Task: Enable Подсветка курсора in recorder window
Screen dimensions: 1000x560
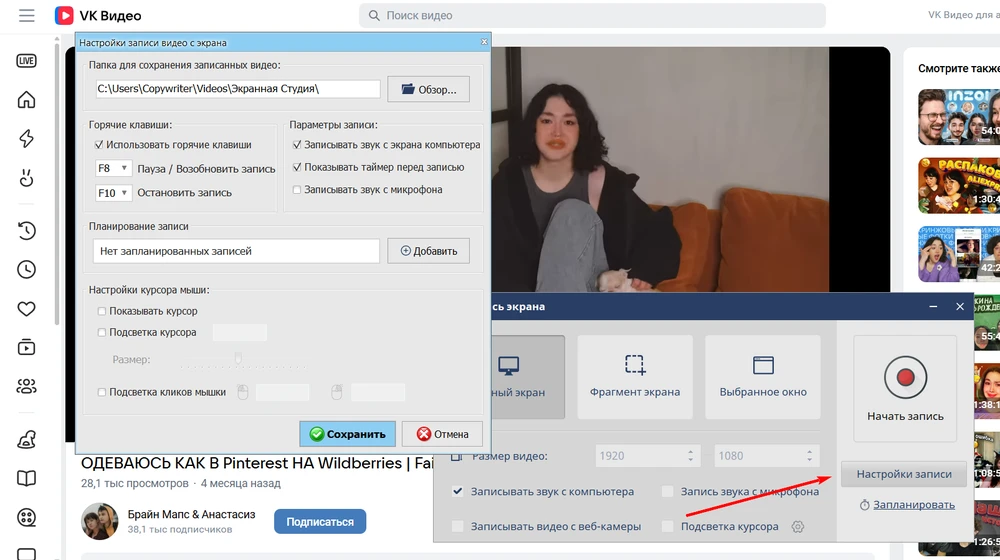Action: 667,527
